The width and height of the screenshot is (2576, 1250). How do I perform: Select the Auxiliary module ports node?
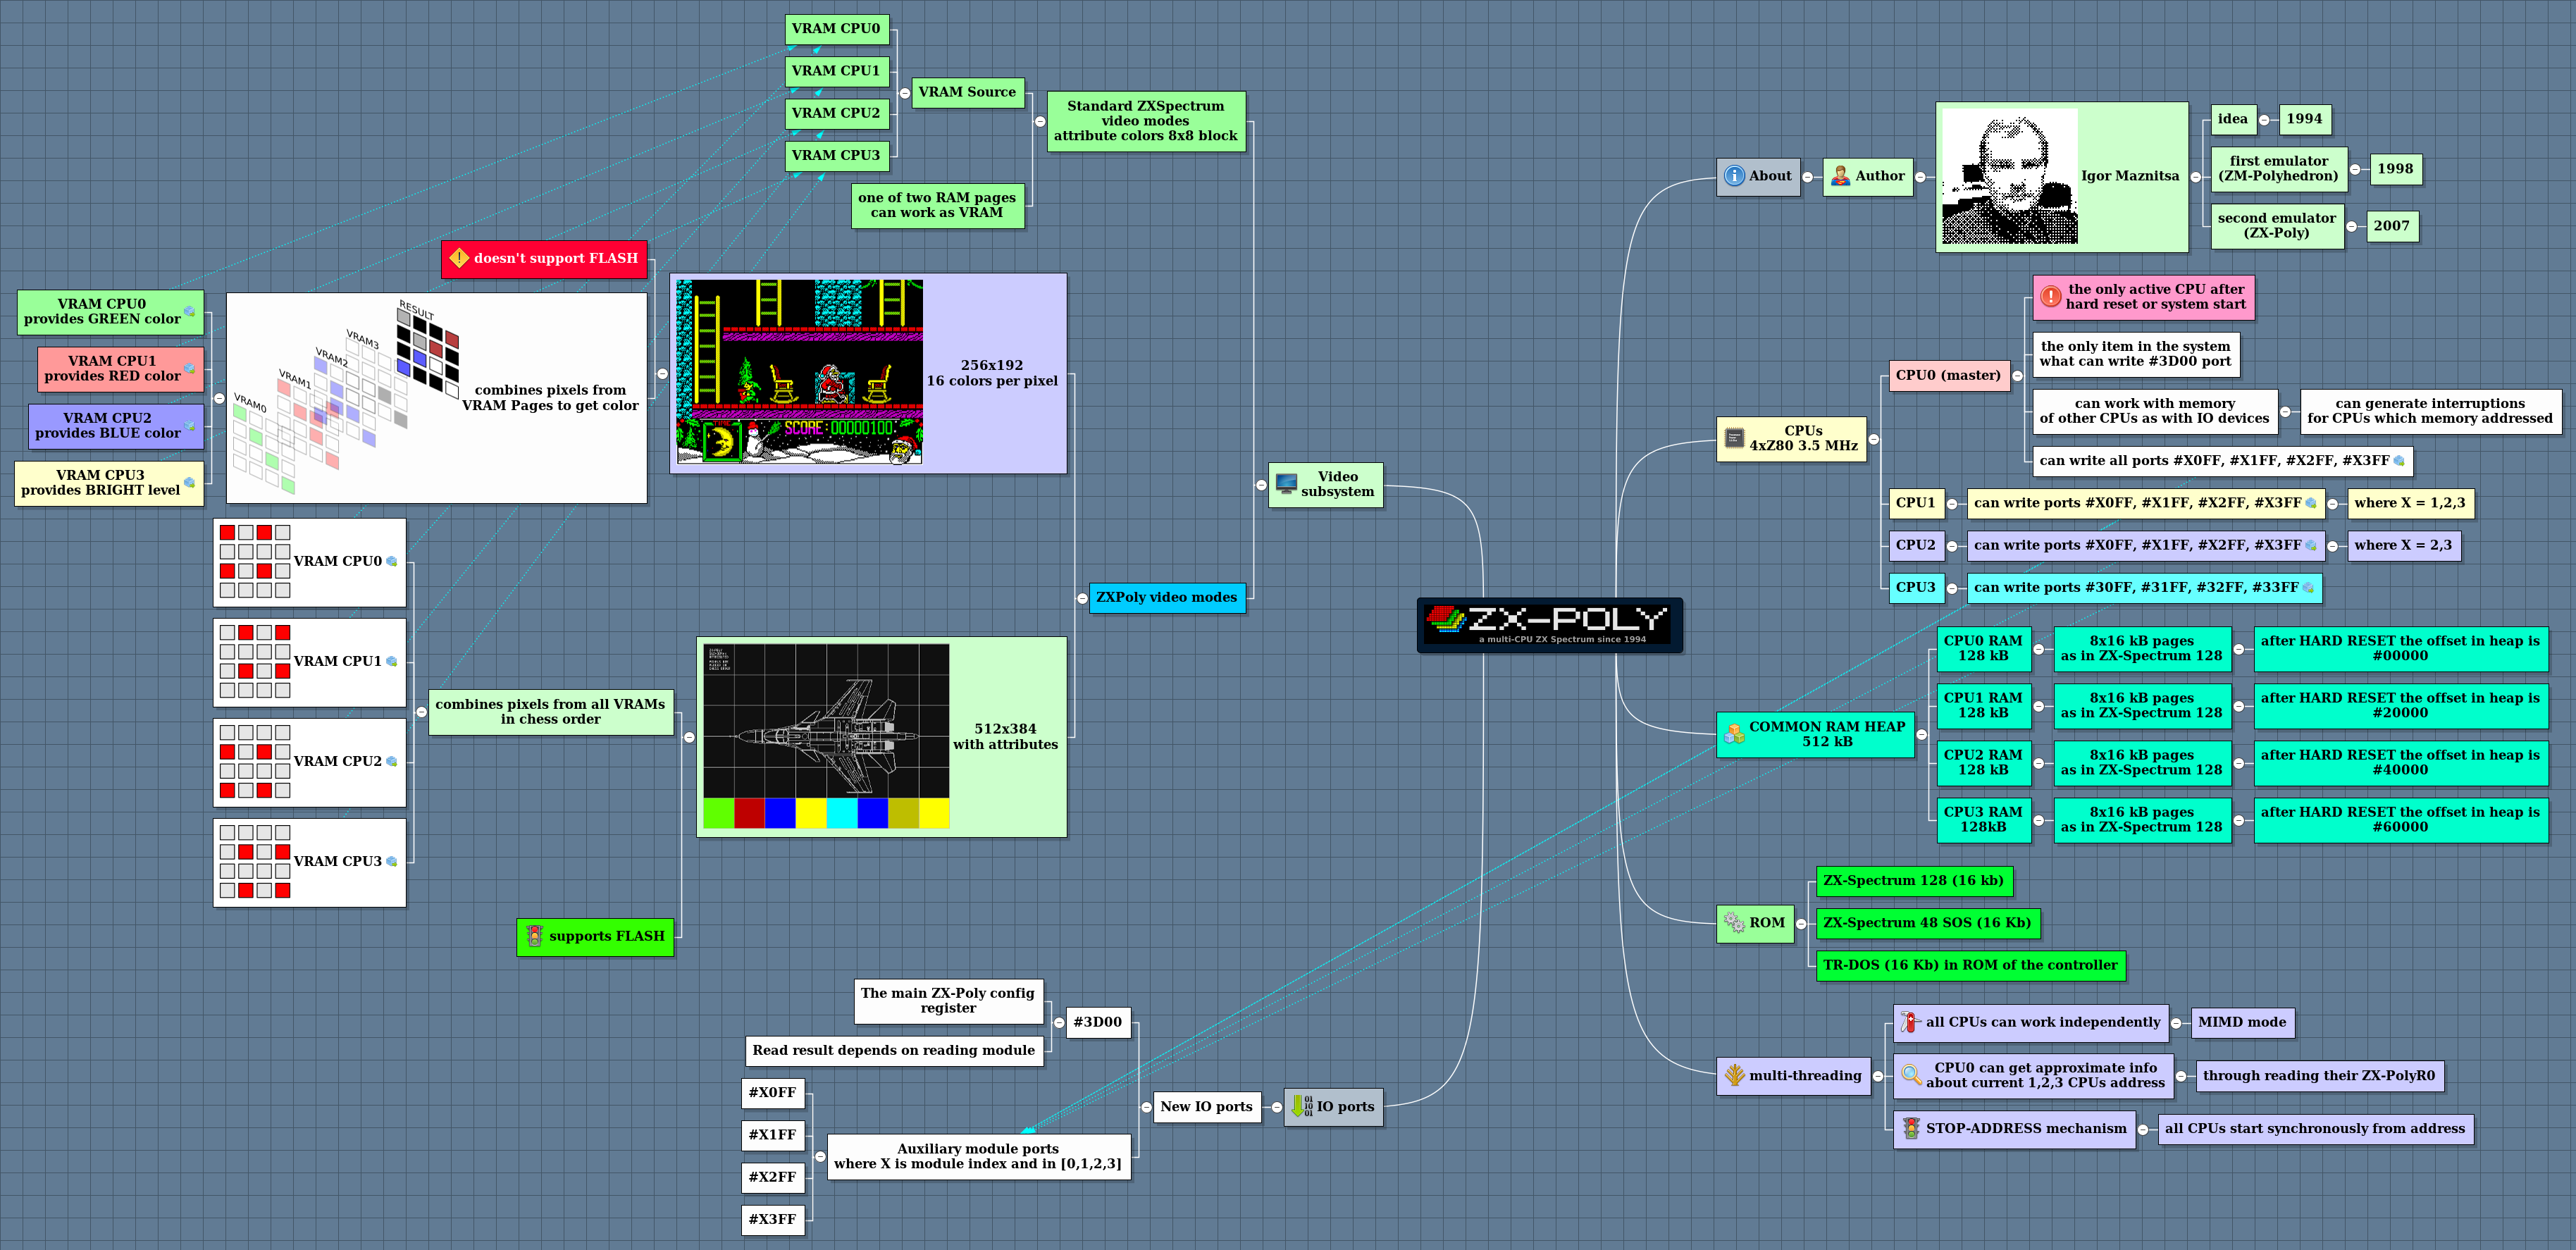(979, 1157)
